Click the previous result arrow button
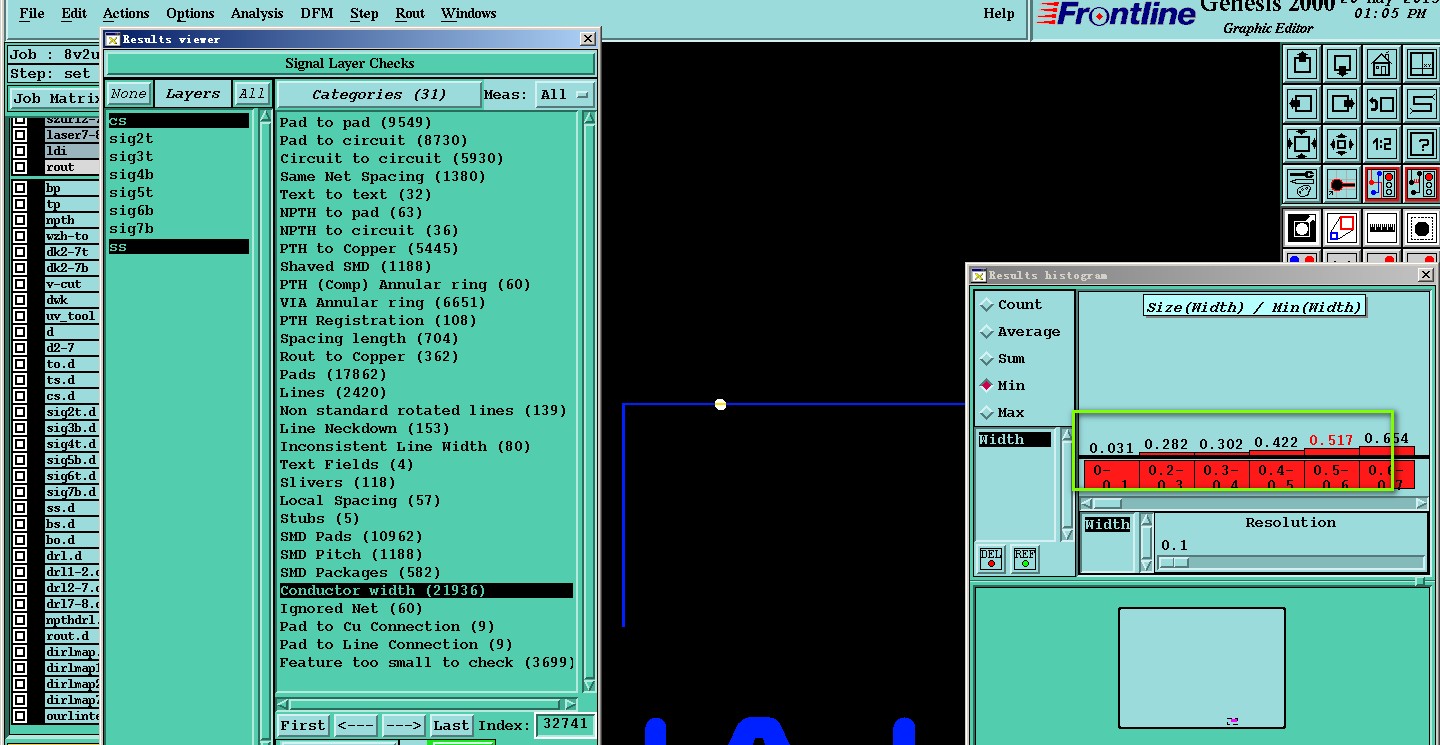 tap(356, 726)
